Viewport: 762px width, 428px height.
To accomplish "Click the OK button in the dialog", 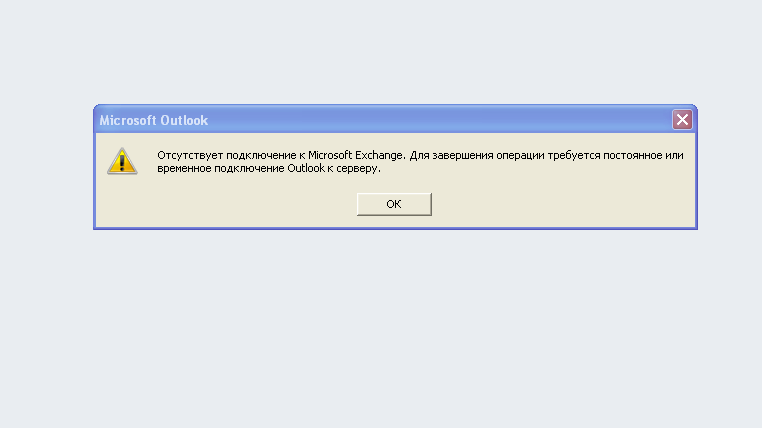I will [x=394, y=204].
